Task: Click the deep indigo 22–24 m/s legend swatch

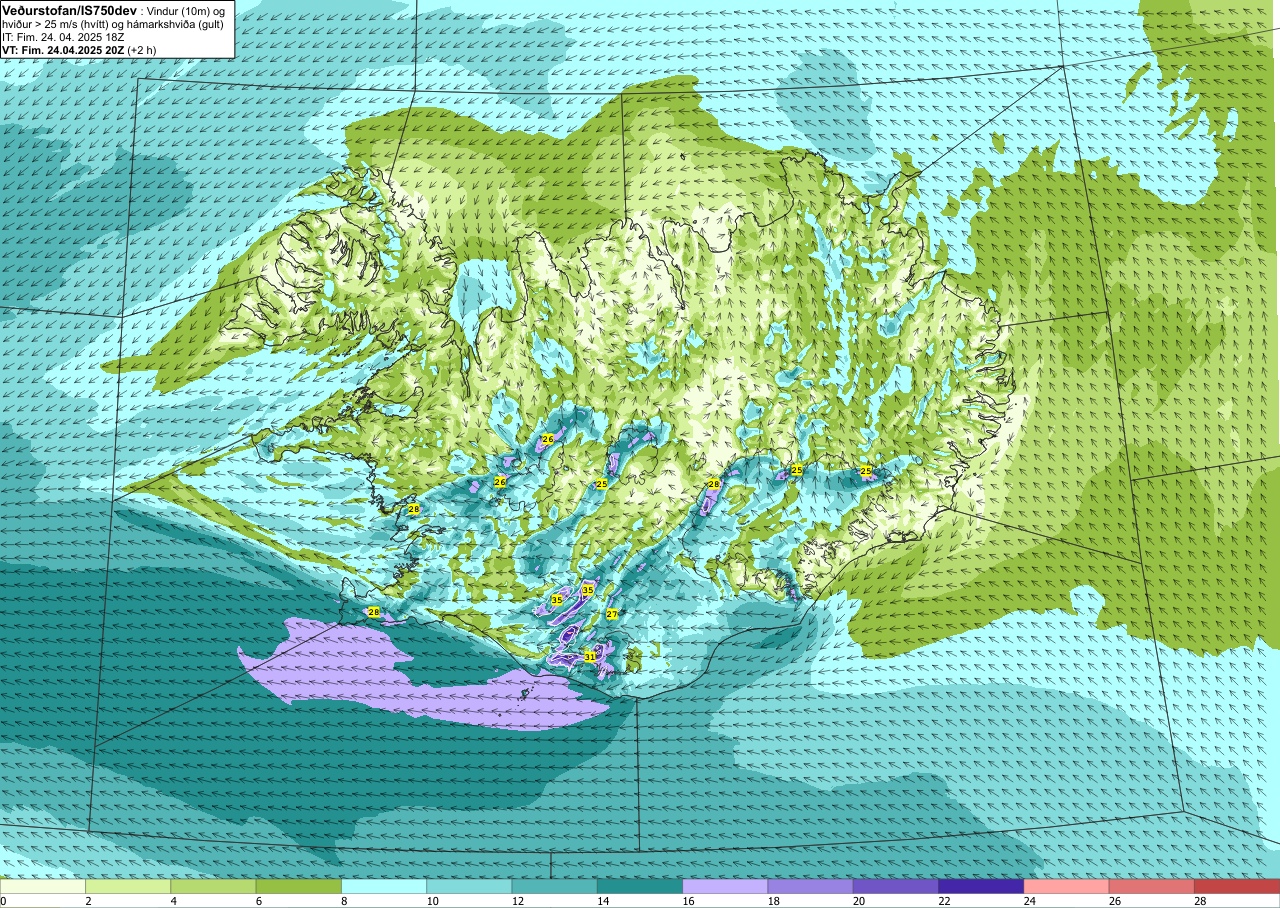Action: tap(981, 886)
